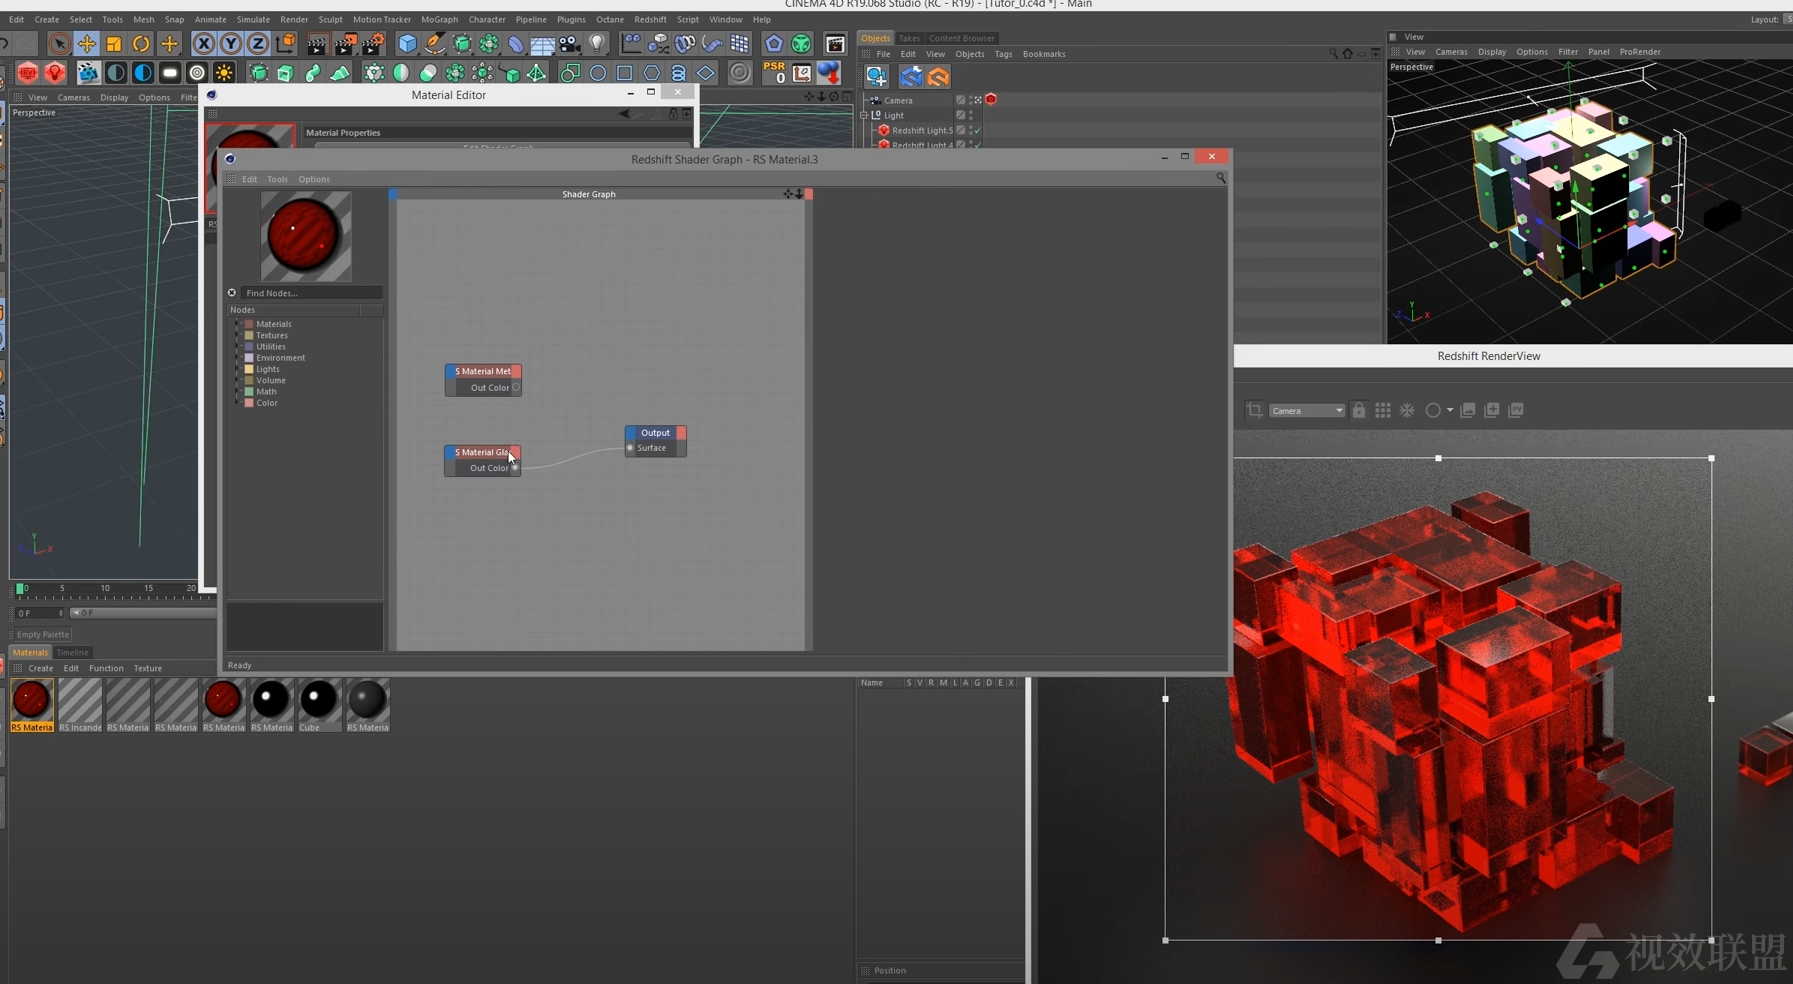Select the Live Selection arrow tool
Screen dimensions: 1793x984
point(59,44)
